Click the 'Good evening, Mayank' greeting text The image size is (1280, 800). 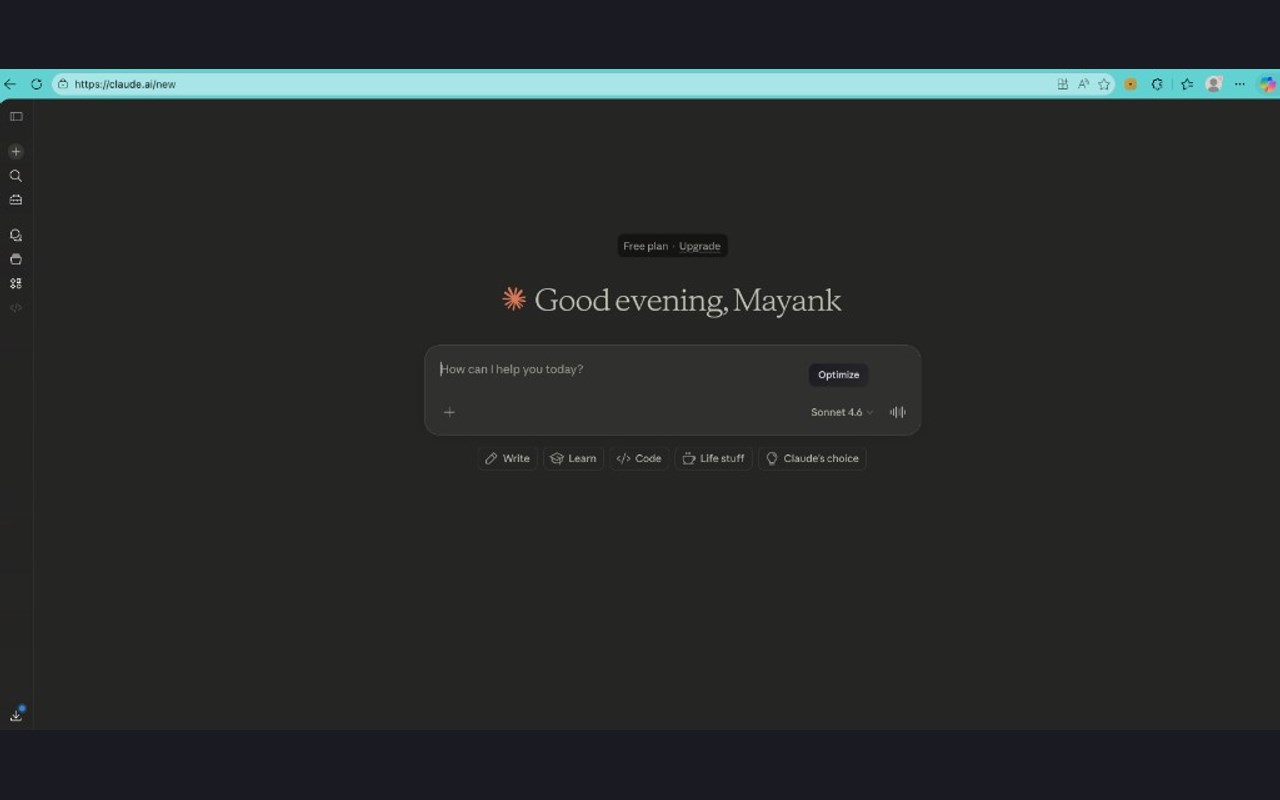click(688, 300)
